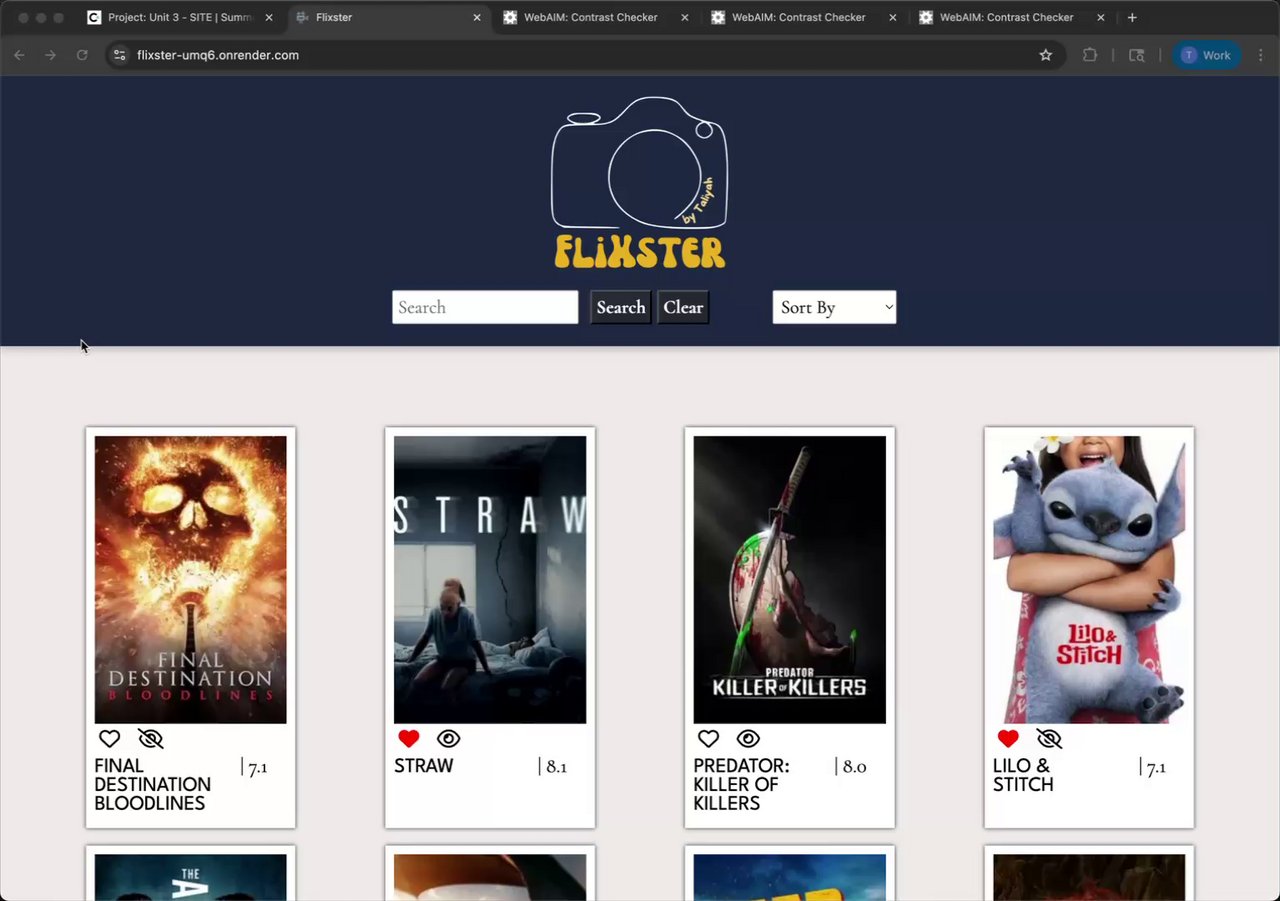Image resolution: width=1280 pixels, height=901 pixels.
Task: Click the Straw title text
Action: [424, 766]
